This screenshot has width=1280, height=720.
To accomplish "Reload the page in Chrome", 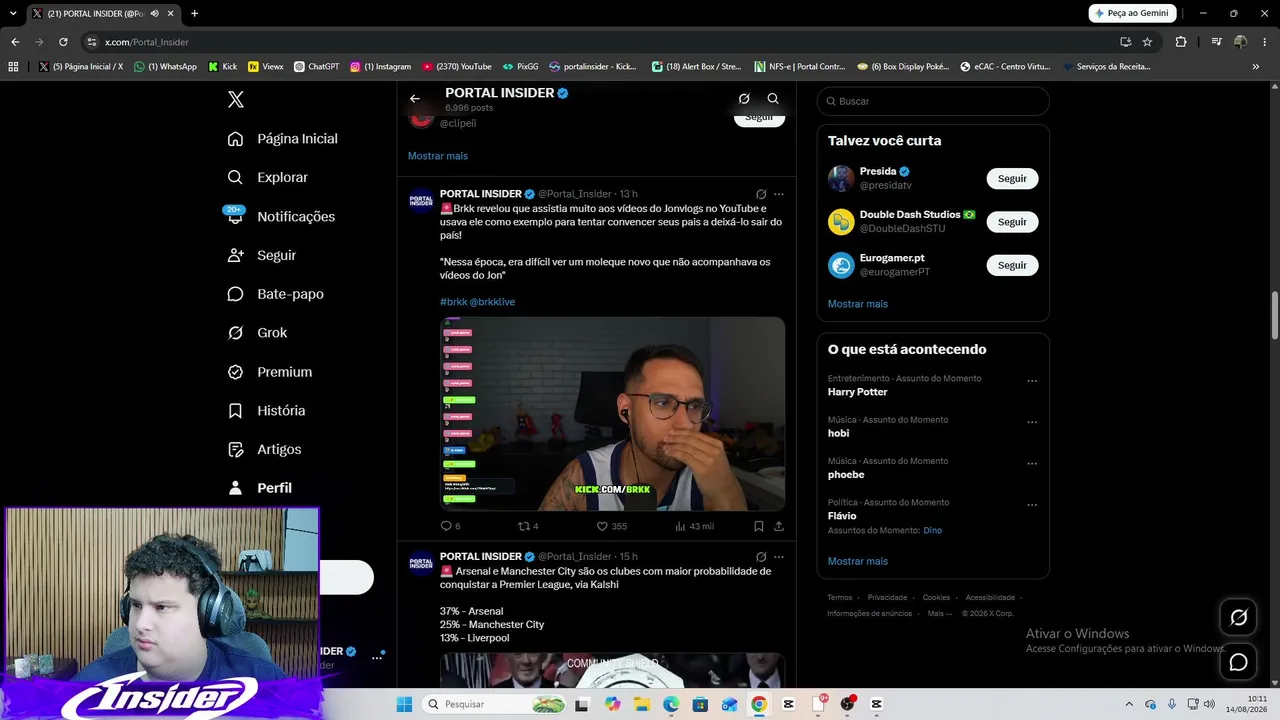I will (x=63, y=42).
